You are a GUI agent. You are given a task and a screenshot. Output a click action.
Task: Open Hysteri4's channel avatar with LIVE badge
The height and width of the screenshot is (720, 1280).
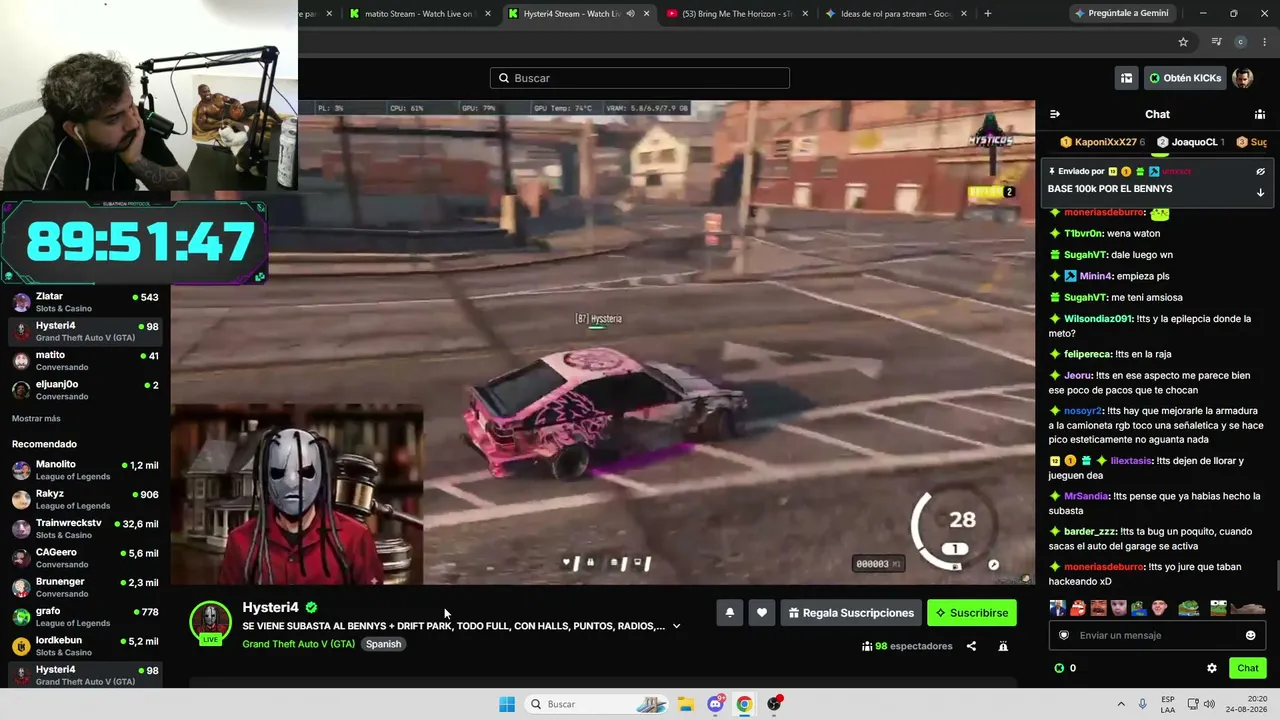[210, 623]
